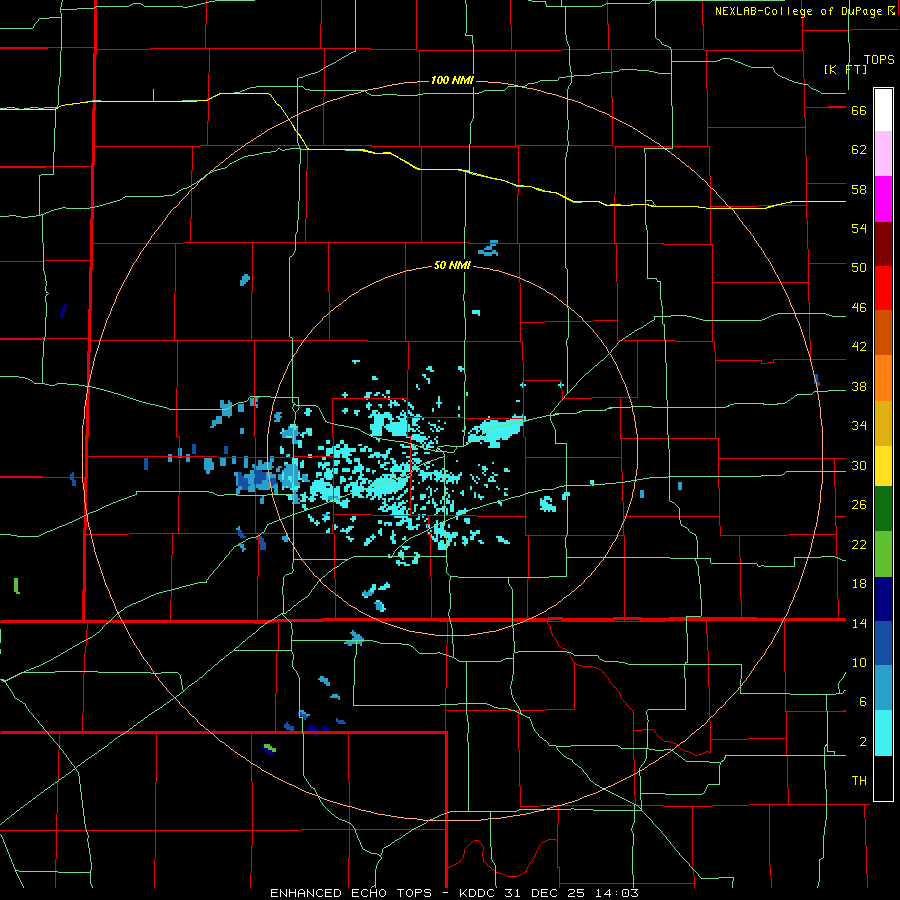Select the 50 legend value
The height and width of the screenshot is (900, 900).
click(x=859, y=268)
